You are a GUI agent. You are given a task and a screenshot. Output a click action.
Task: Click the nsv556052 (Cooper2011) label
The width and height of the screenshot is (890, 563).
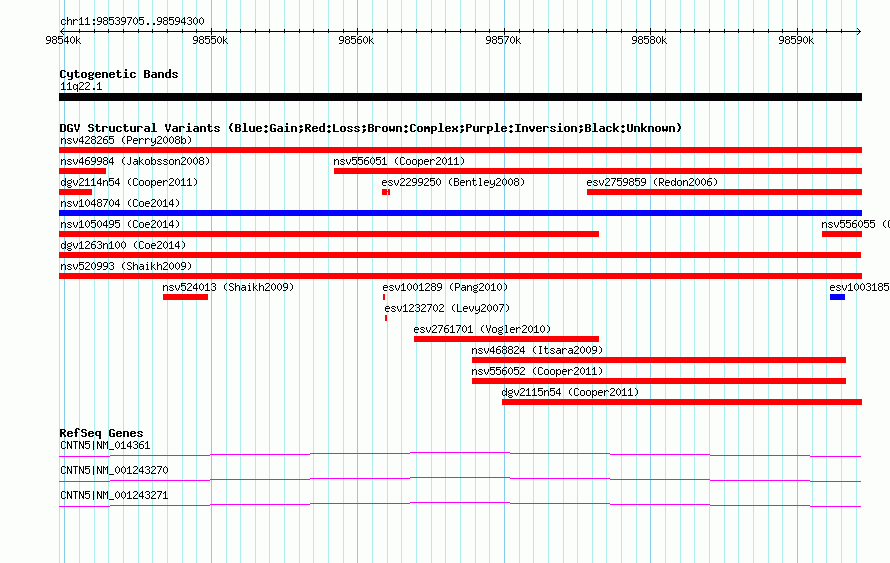pos(537,371)
